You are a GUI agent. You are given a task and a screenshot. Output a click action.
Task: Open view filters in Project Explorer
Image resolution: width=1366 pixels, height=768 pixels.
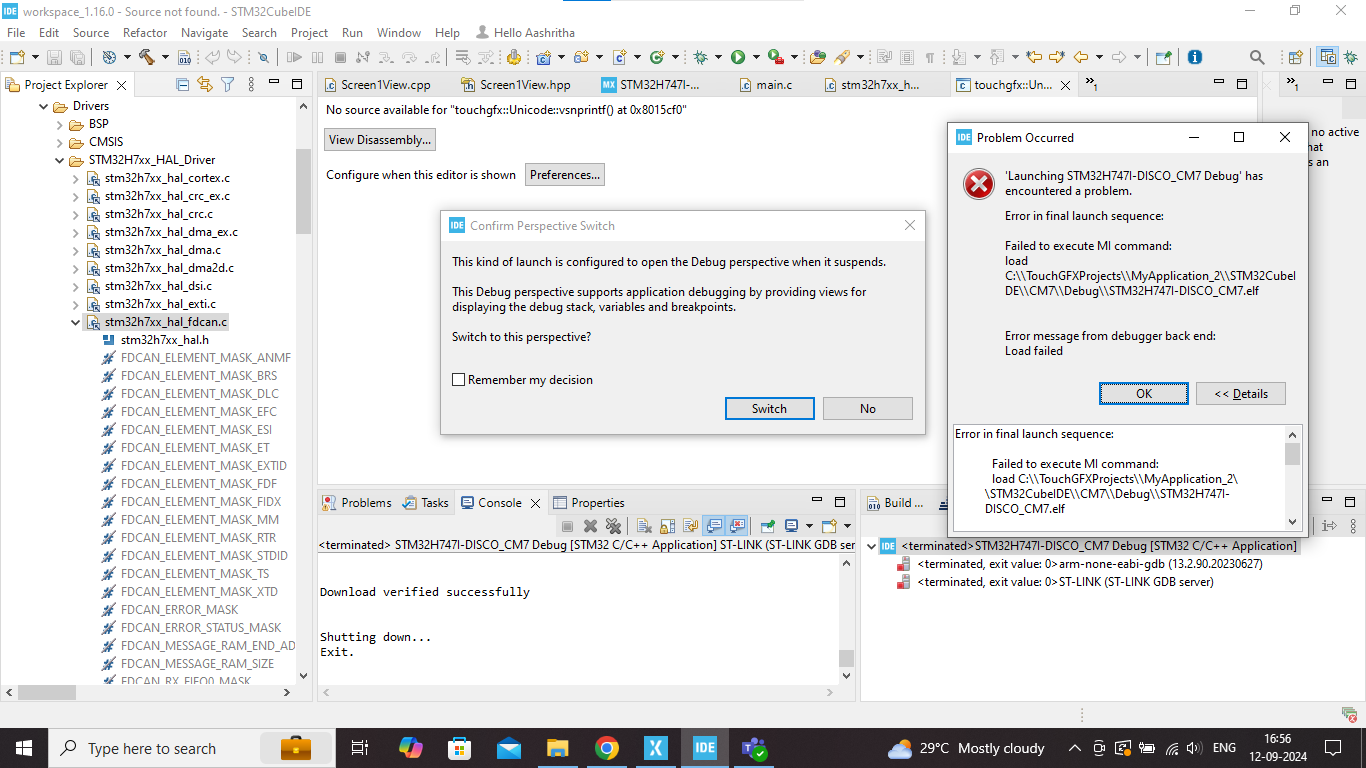tap(227, 84)
